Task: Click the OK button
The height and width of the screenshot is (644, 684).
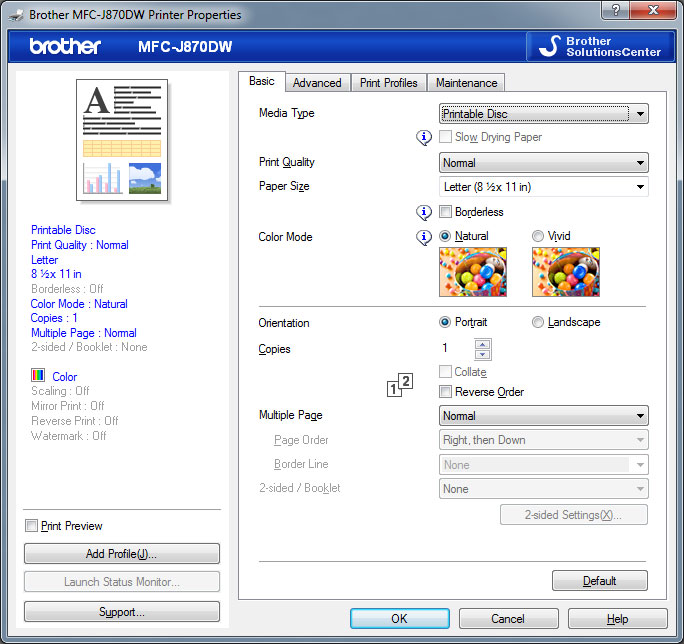Action: (x=400, y=619)
